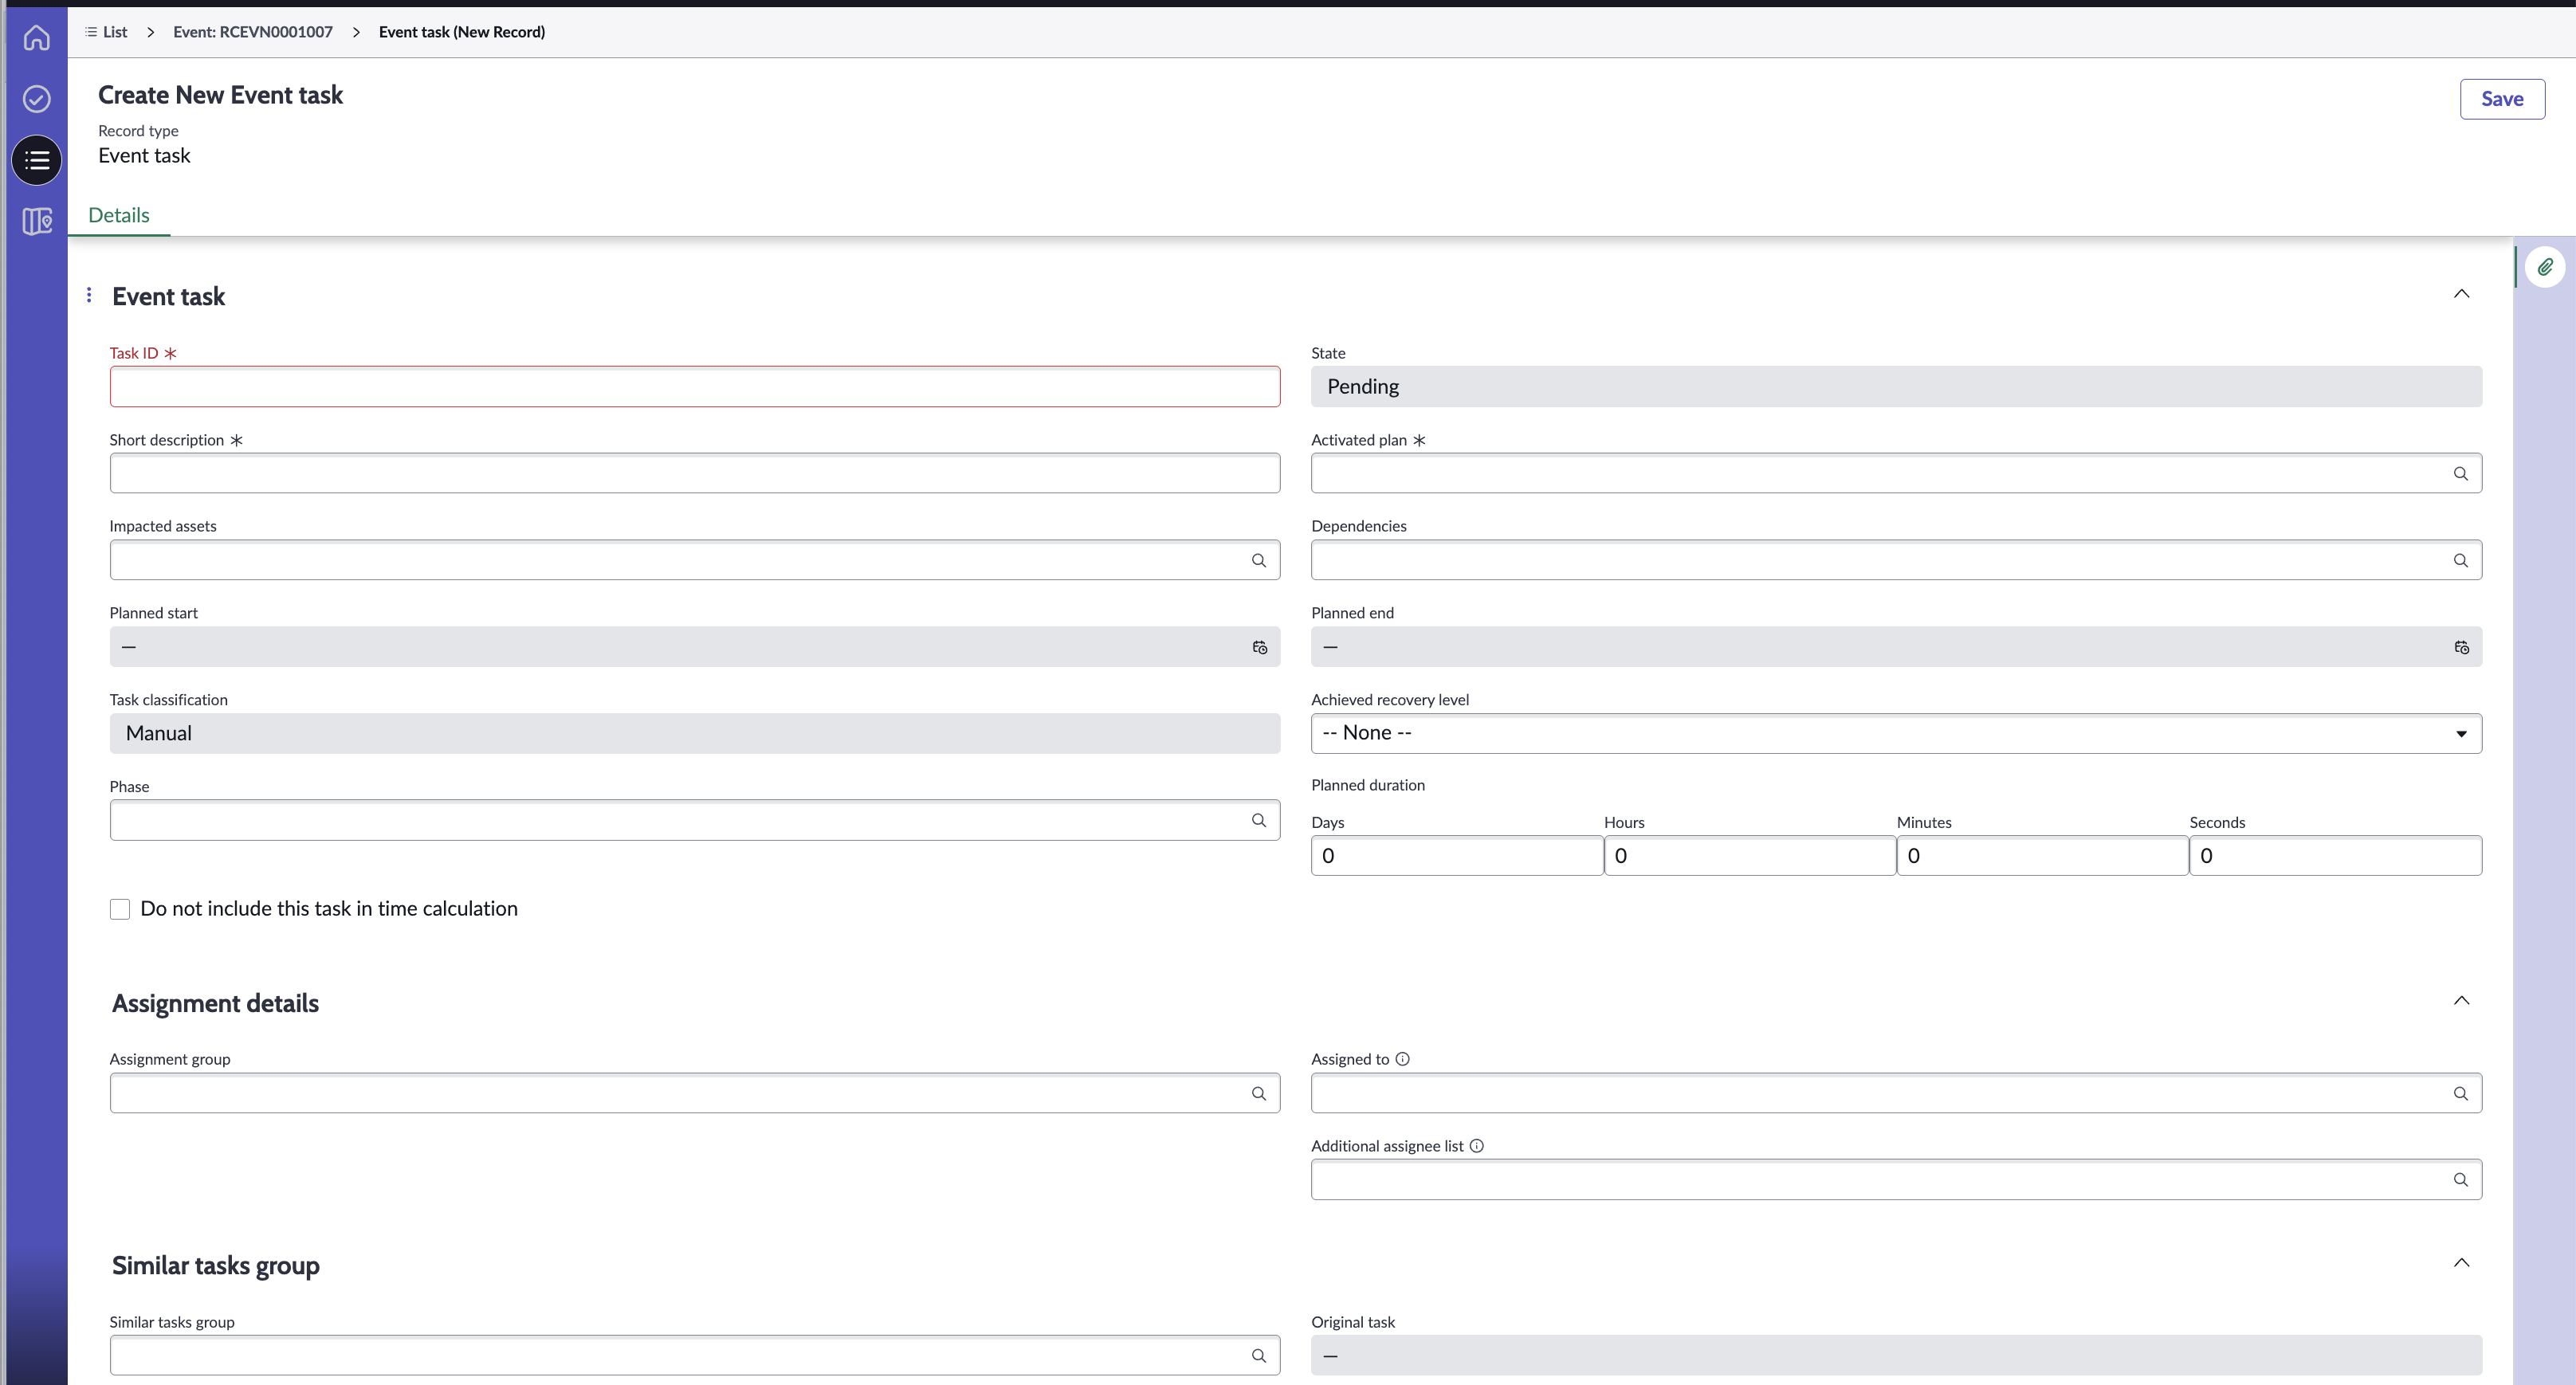Collapse the Event task section
The image size is (2576, 1385).
2461,294
